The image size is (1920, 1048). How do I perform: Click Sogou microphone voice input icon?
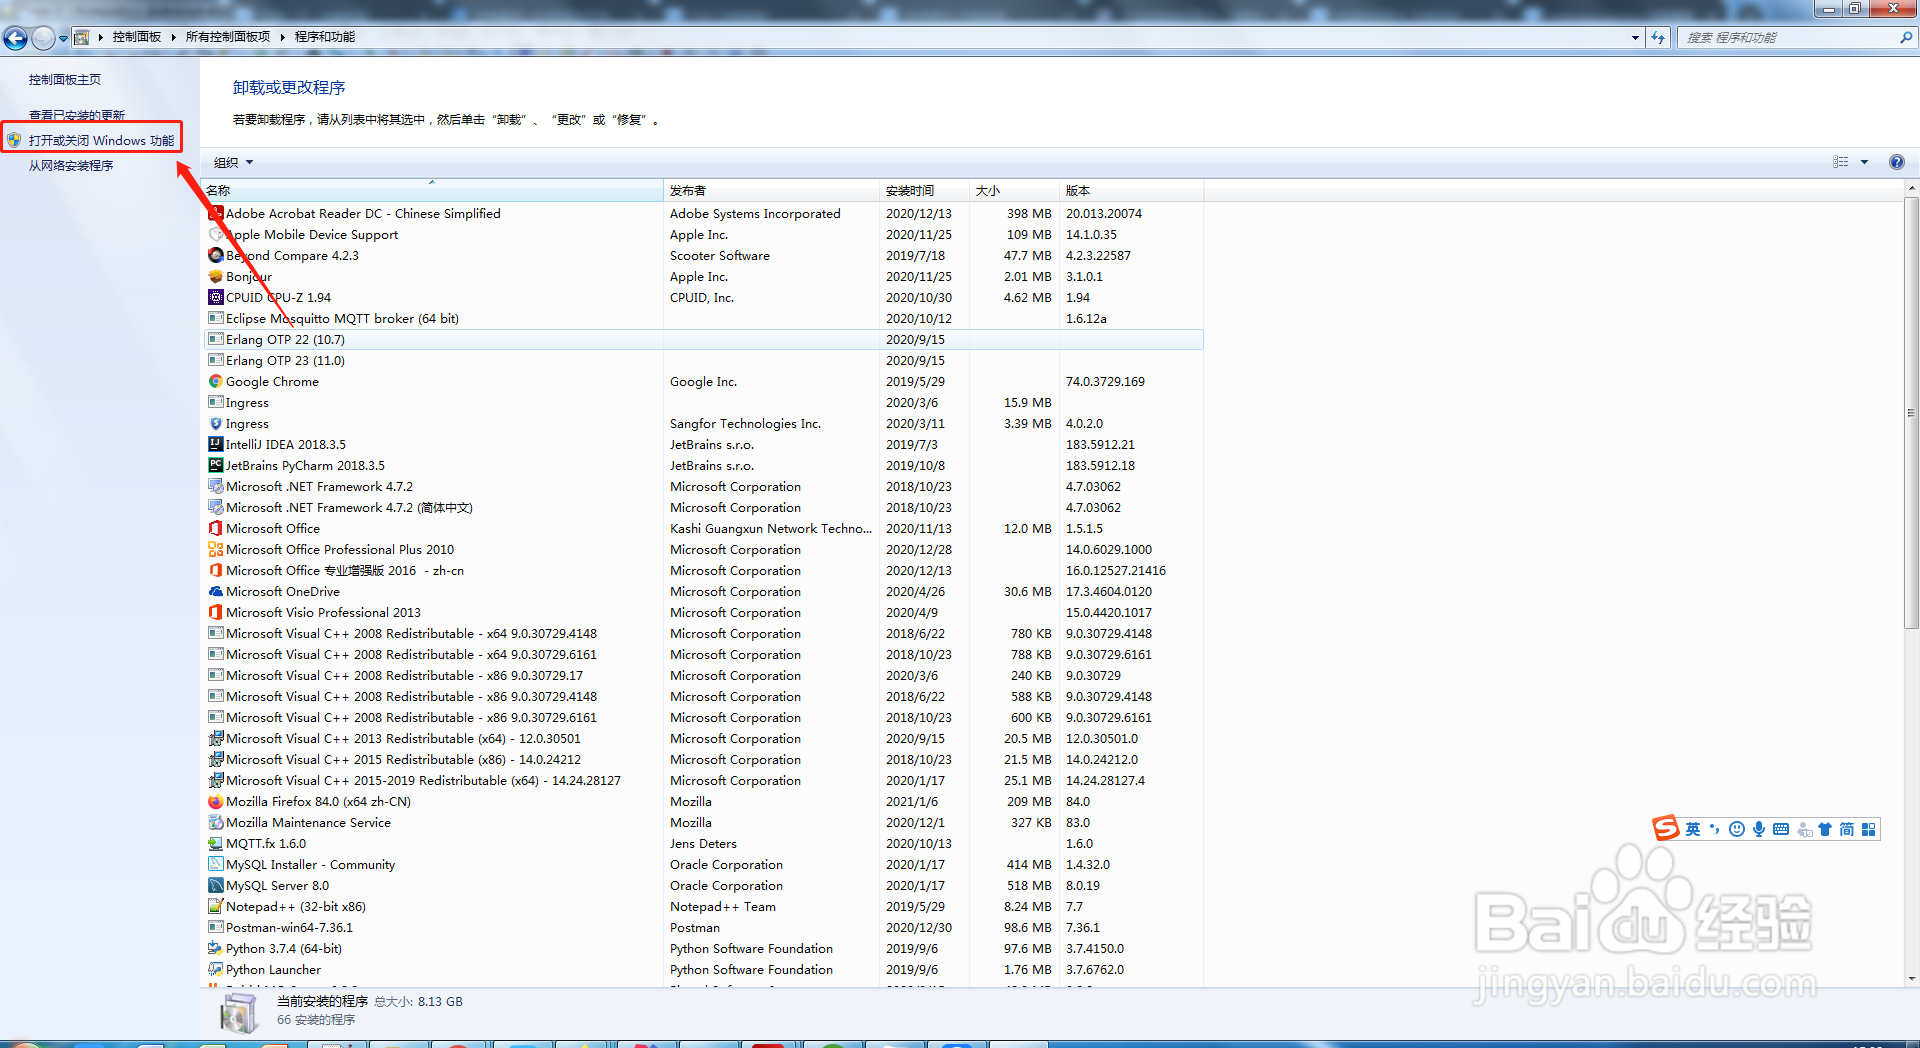1759,829
